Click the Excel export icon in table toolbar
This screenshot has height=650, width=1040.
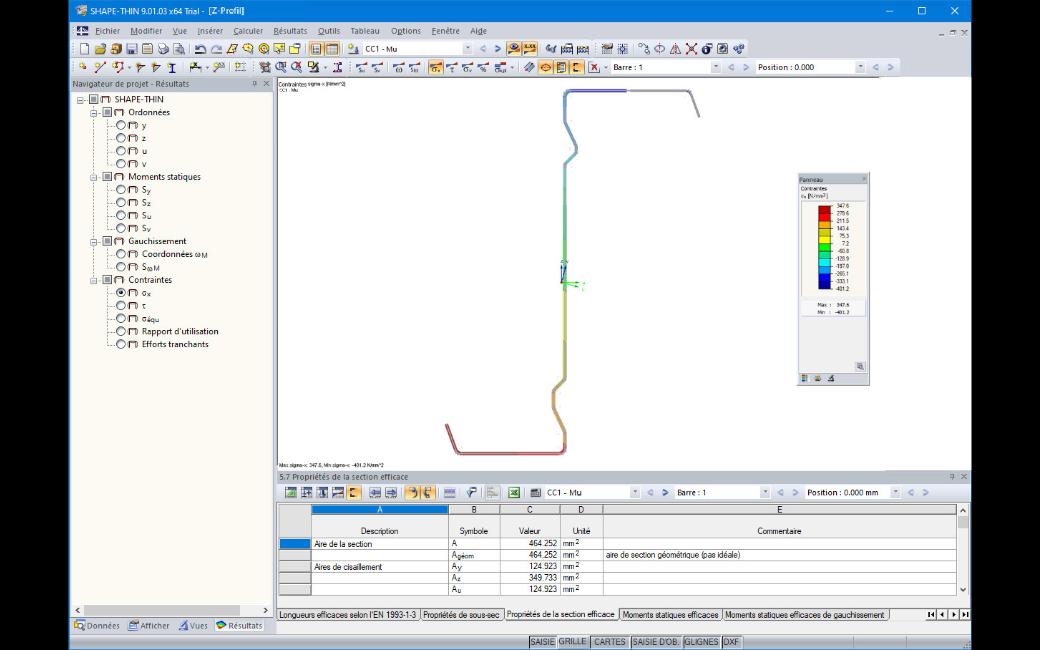point(513,492)
